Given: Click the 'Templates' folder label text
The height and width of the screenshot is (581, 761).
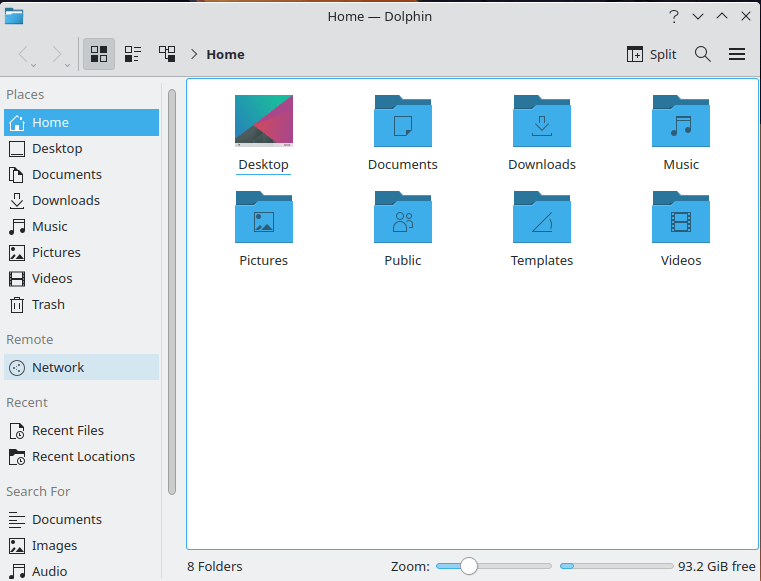Looking at the screenshot, I should coord(542,261).
